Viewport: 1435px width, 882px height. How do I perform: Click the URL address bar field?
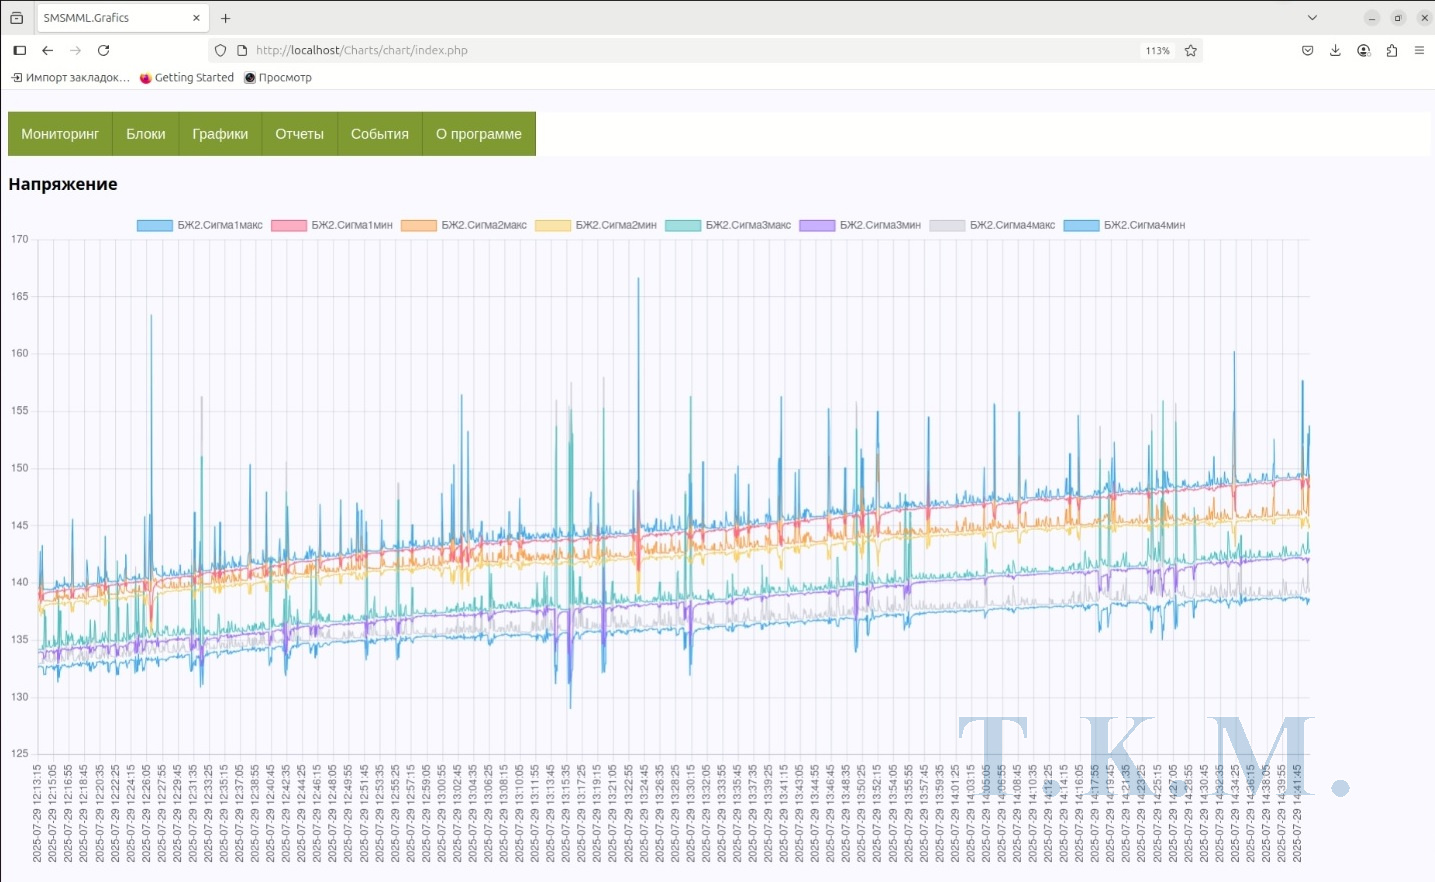point(690,50)
